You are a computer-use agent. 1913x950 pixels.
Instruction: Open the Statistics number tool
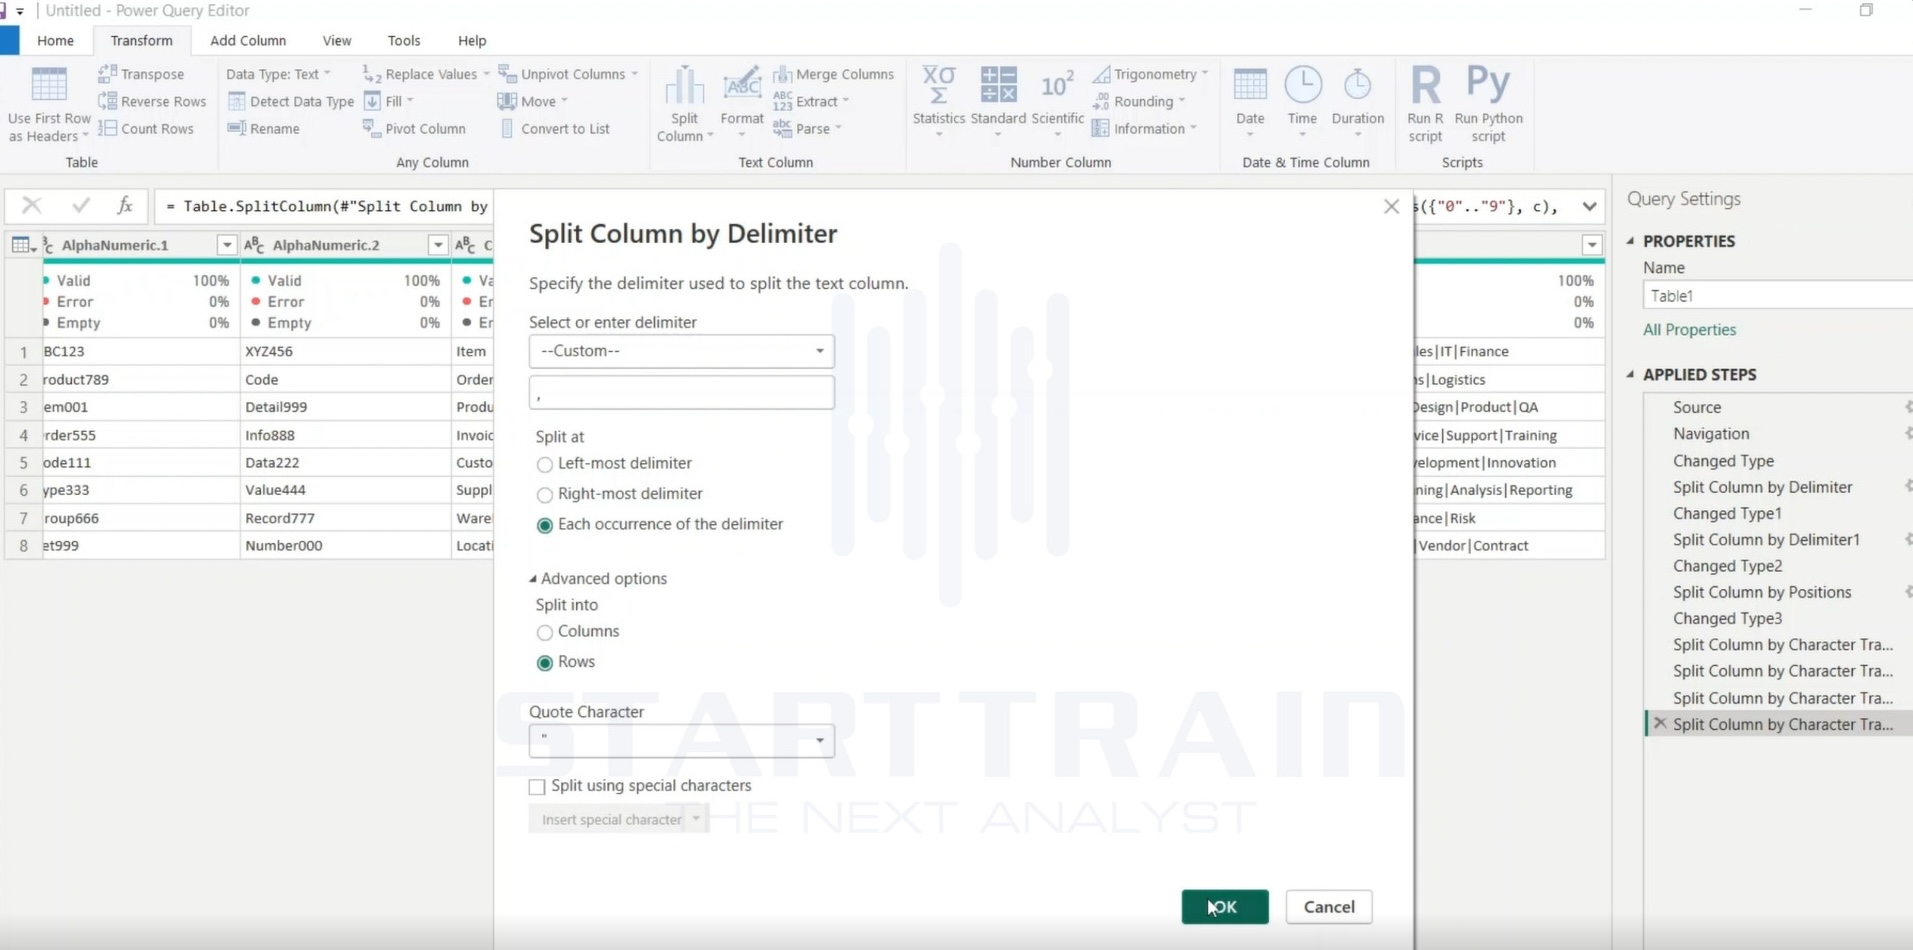tap(938, 102)
